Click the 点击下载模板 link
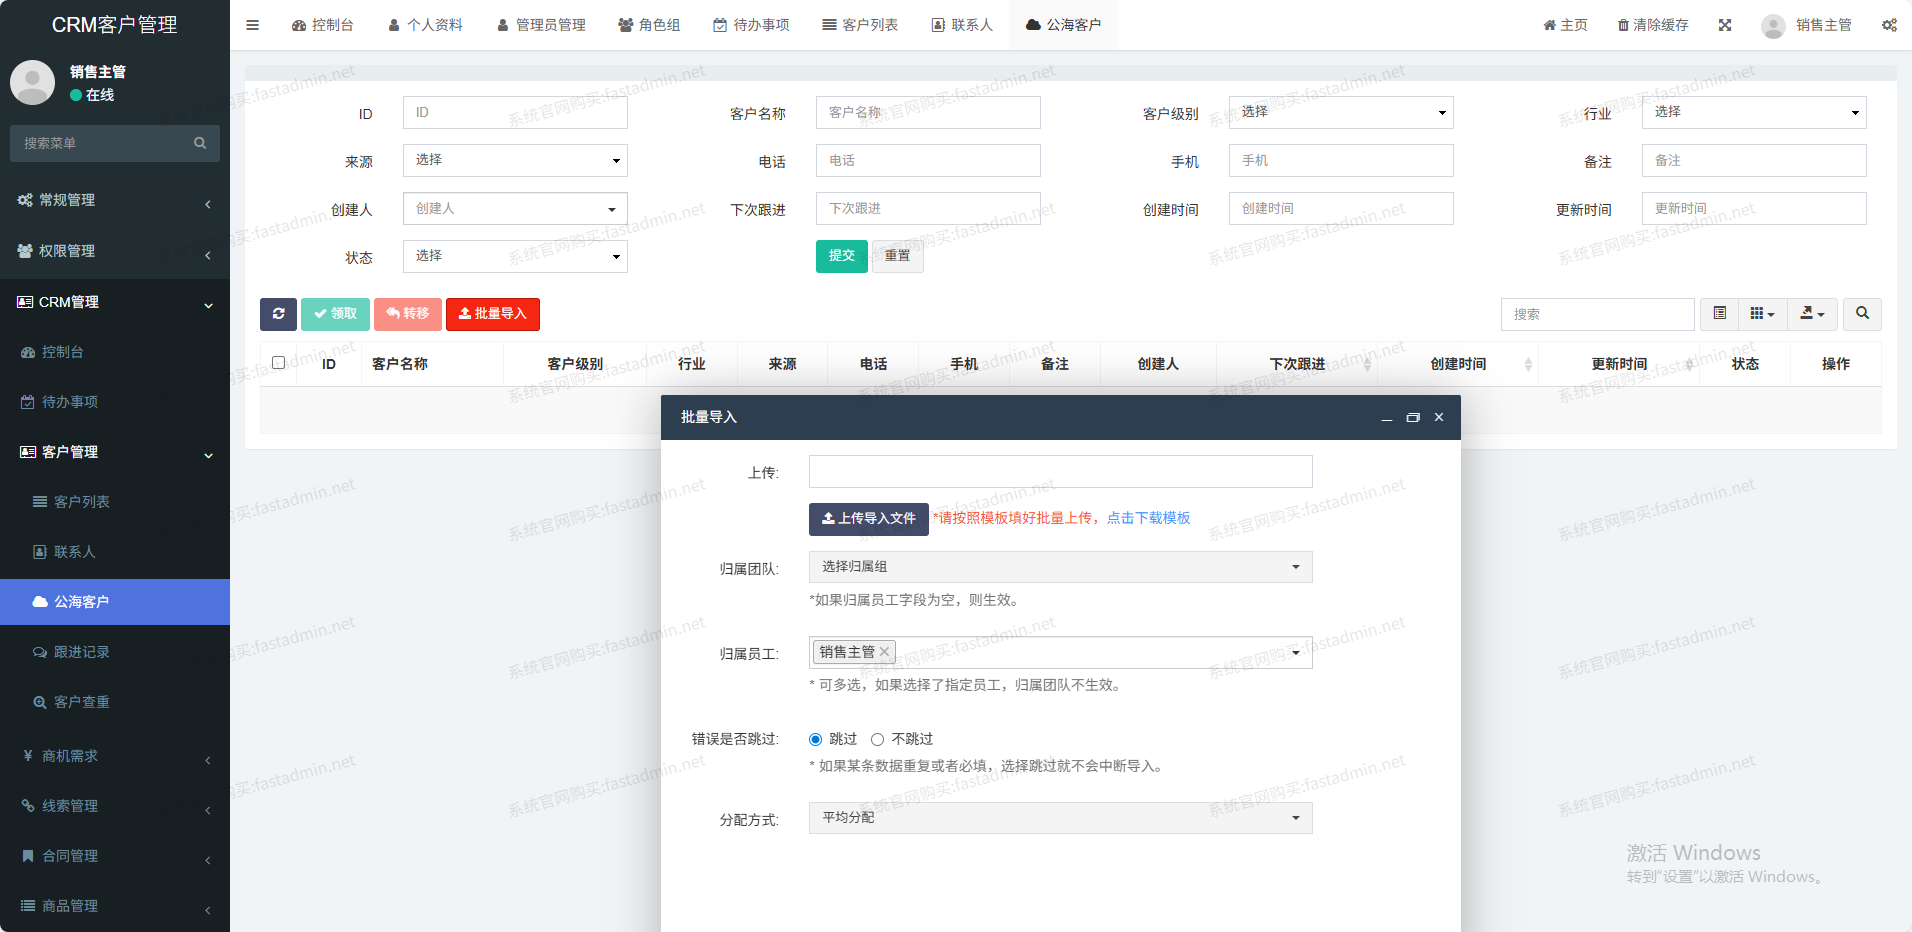 point(1148,518)
